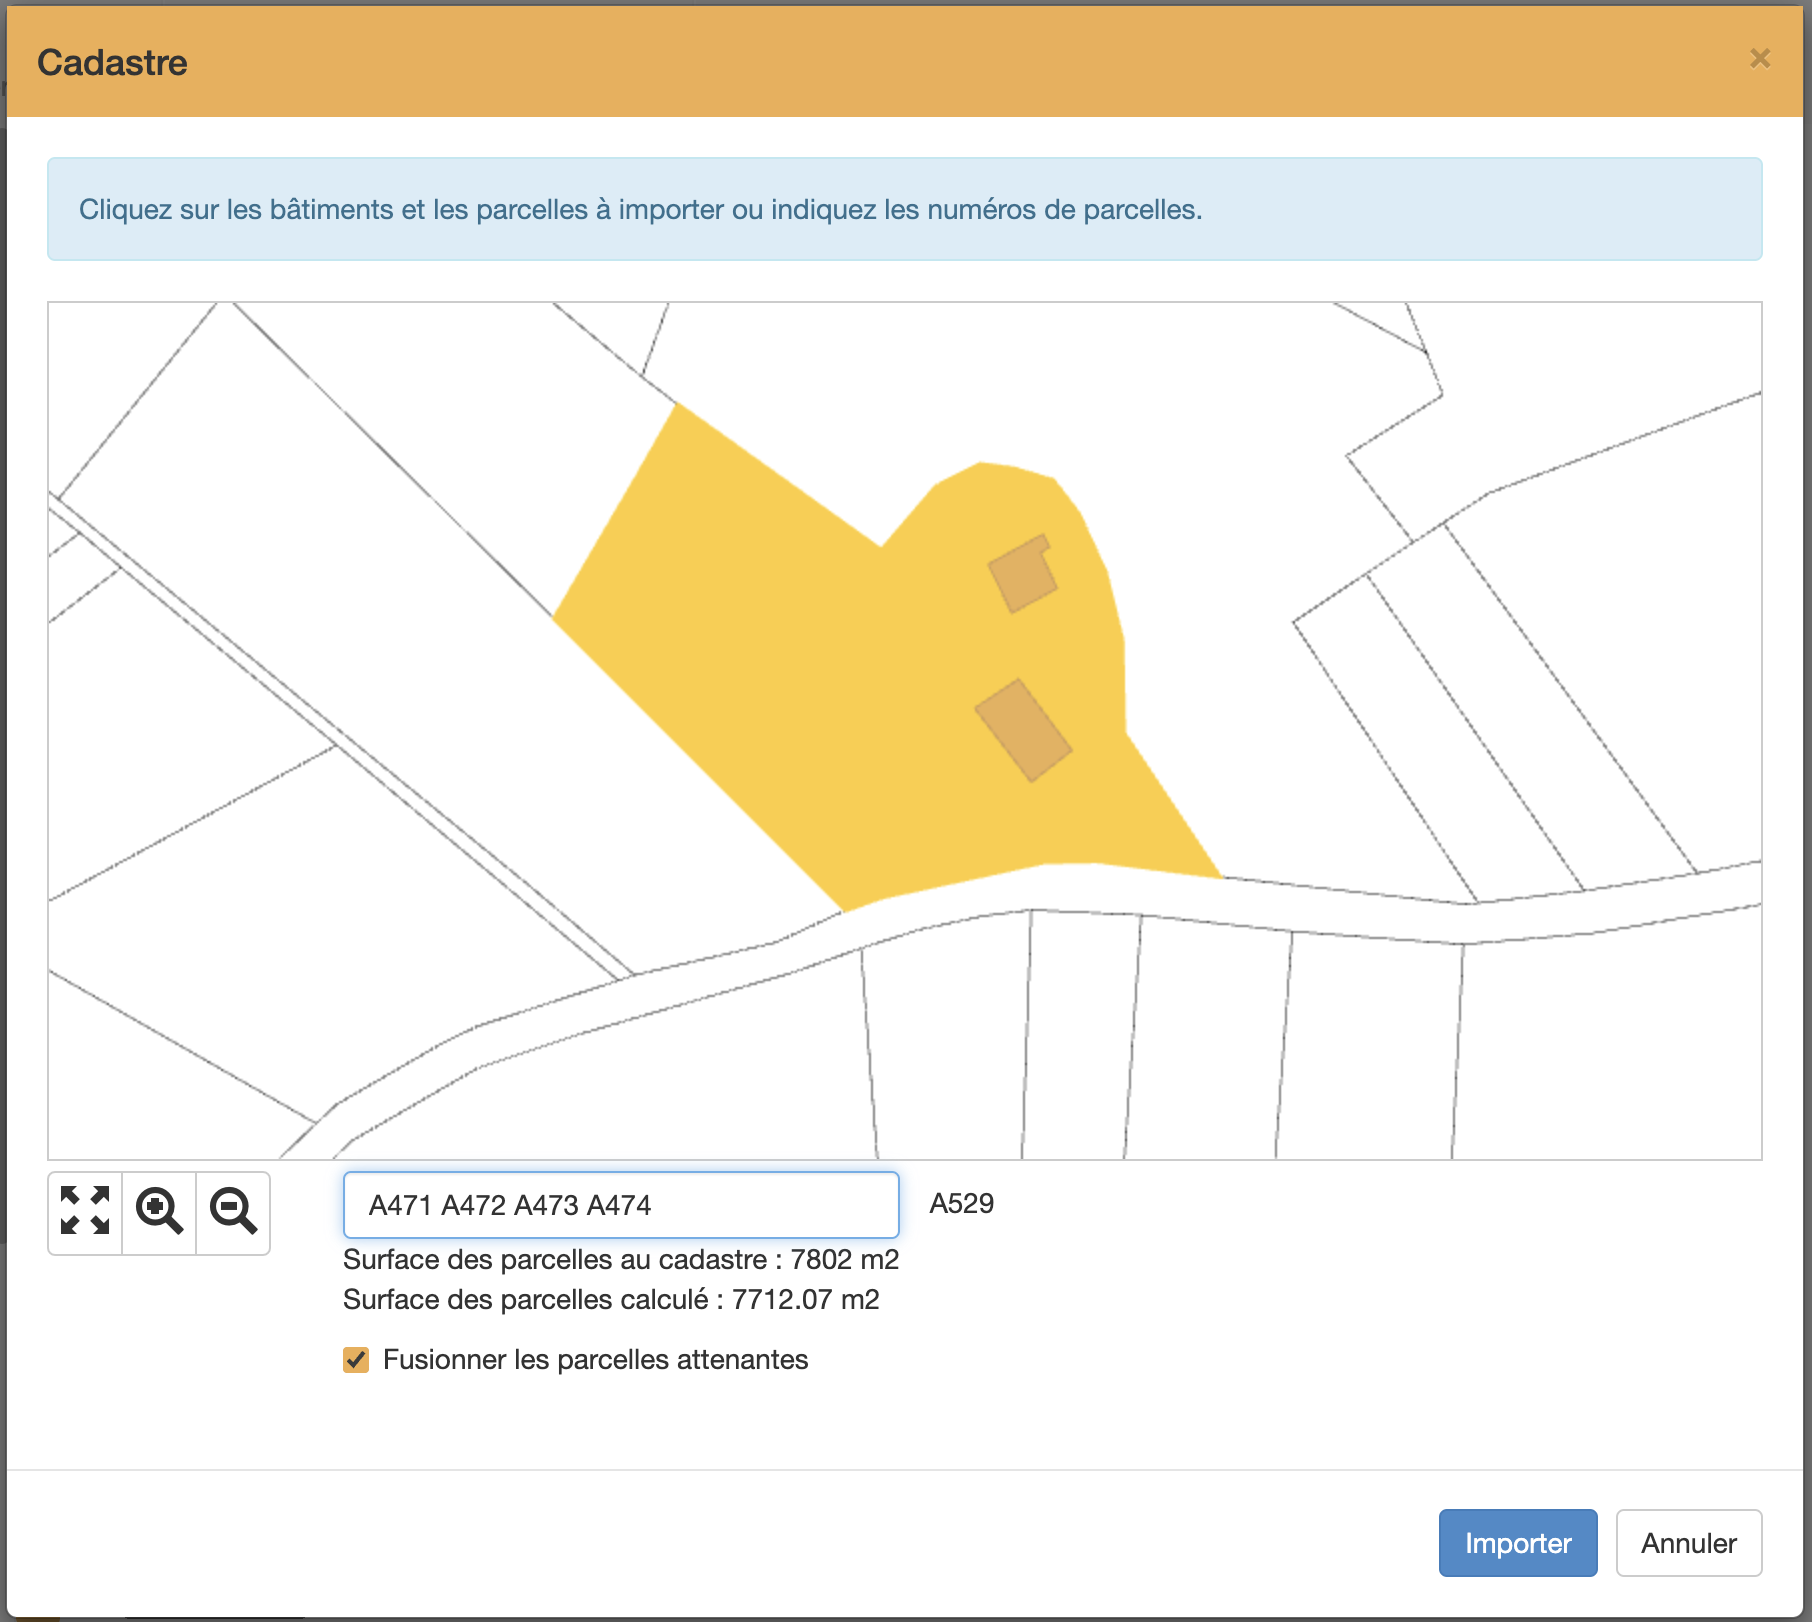The height and width of the screenshot is (1622, 1812).
Task: Click the Cadastre dialog title
Action: [x=112, y=63]
